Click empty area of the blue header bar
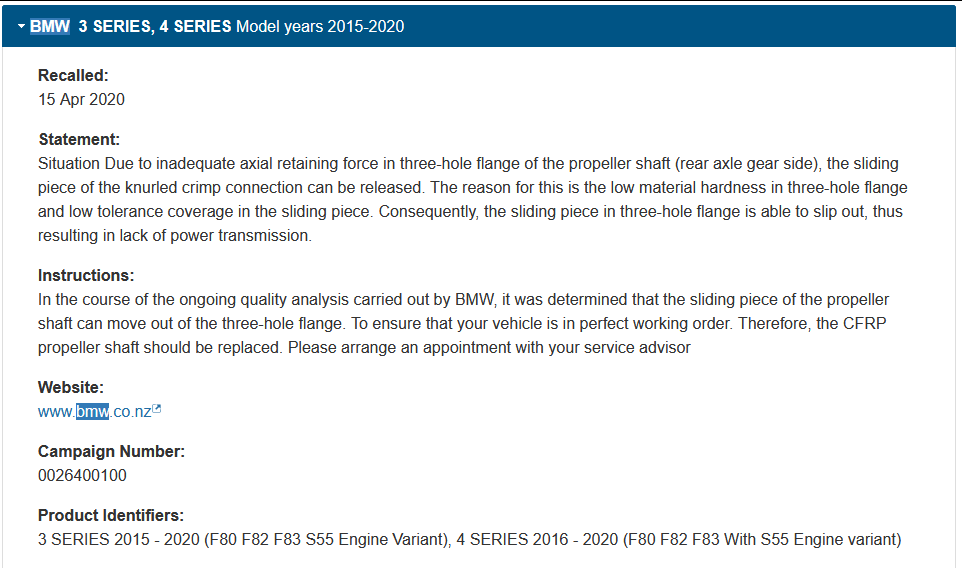Image resolution: width=962 pixels, height=568 pixels. pyautogui.click(x=675, y=26)
